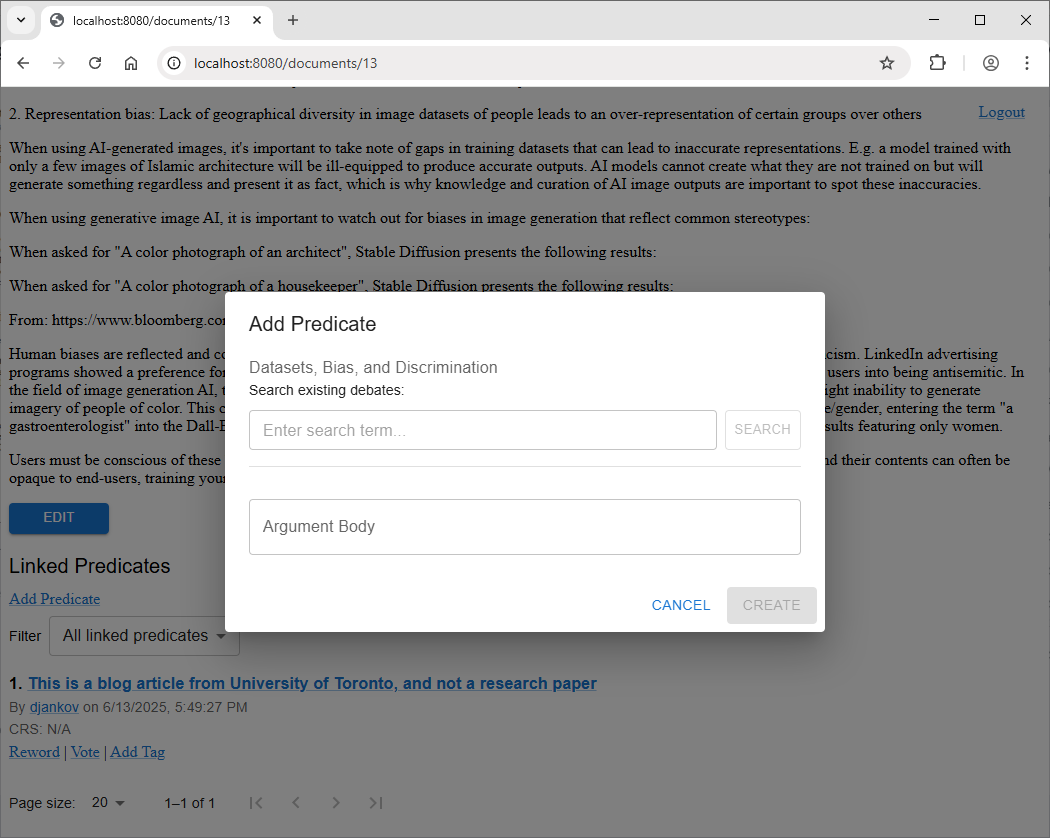1050x838 pixels.
Task: Click the "Linked Predicates" heading
Action: tap(90, 566)
